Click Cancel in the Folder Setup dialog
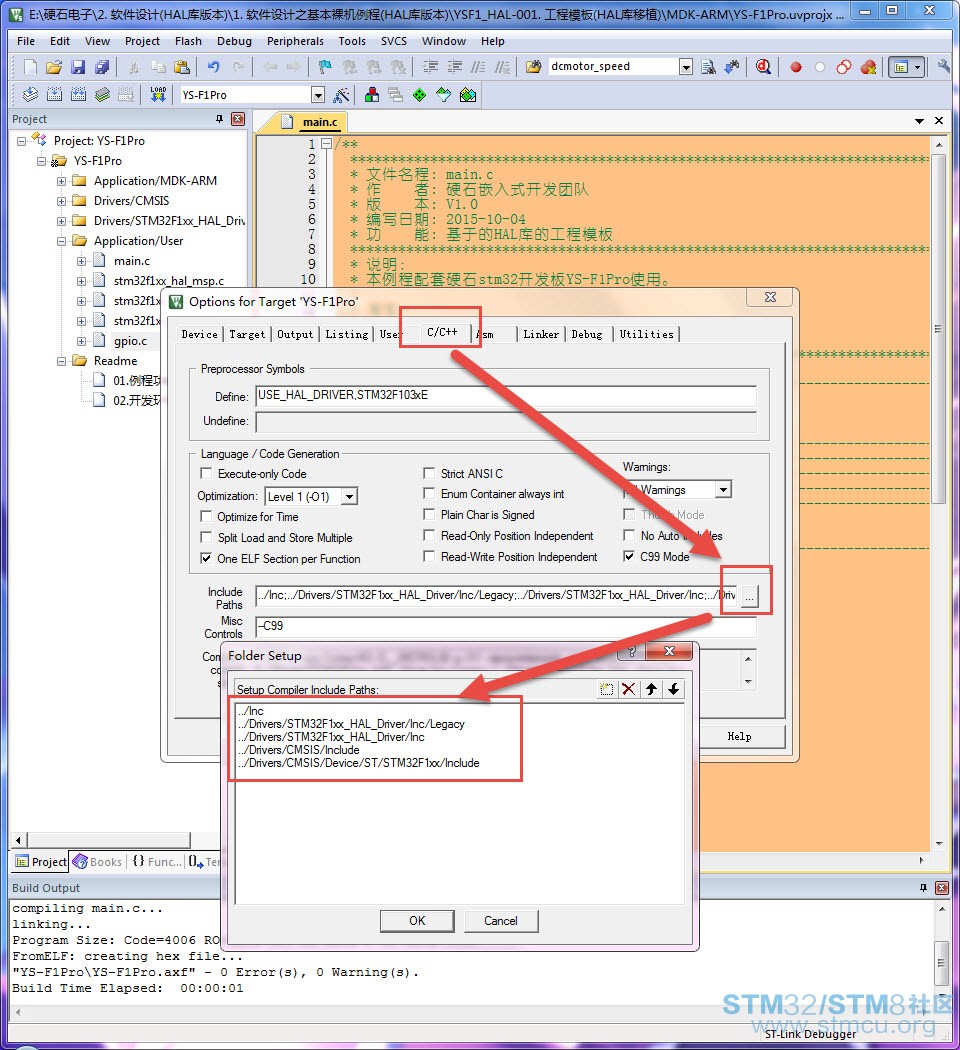 (x=501, y=921)
